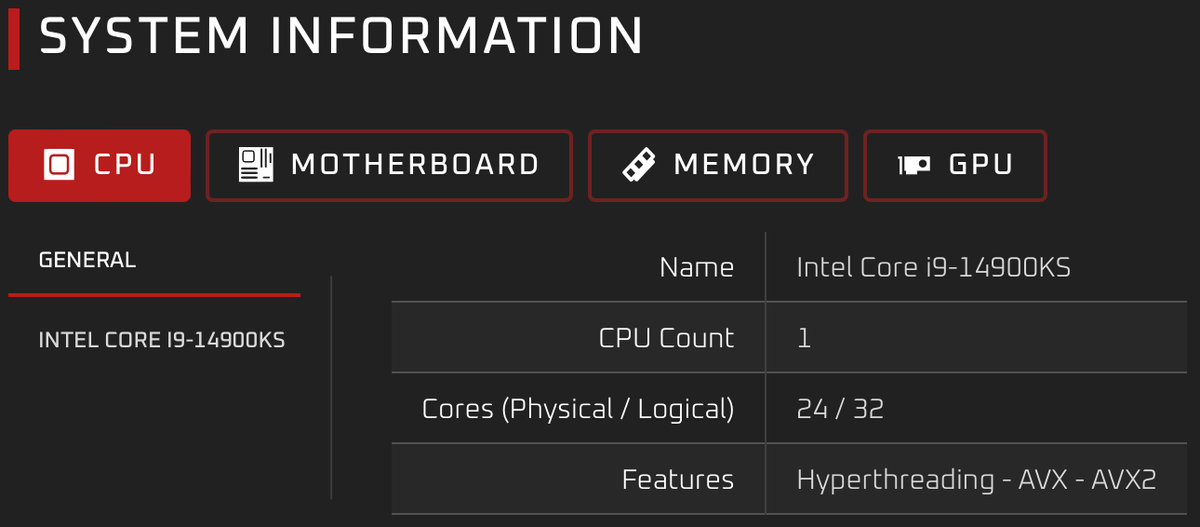Click the CPU Count value 1
This screenshot has width=1200, height=527.
point(804,338)
